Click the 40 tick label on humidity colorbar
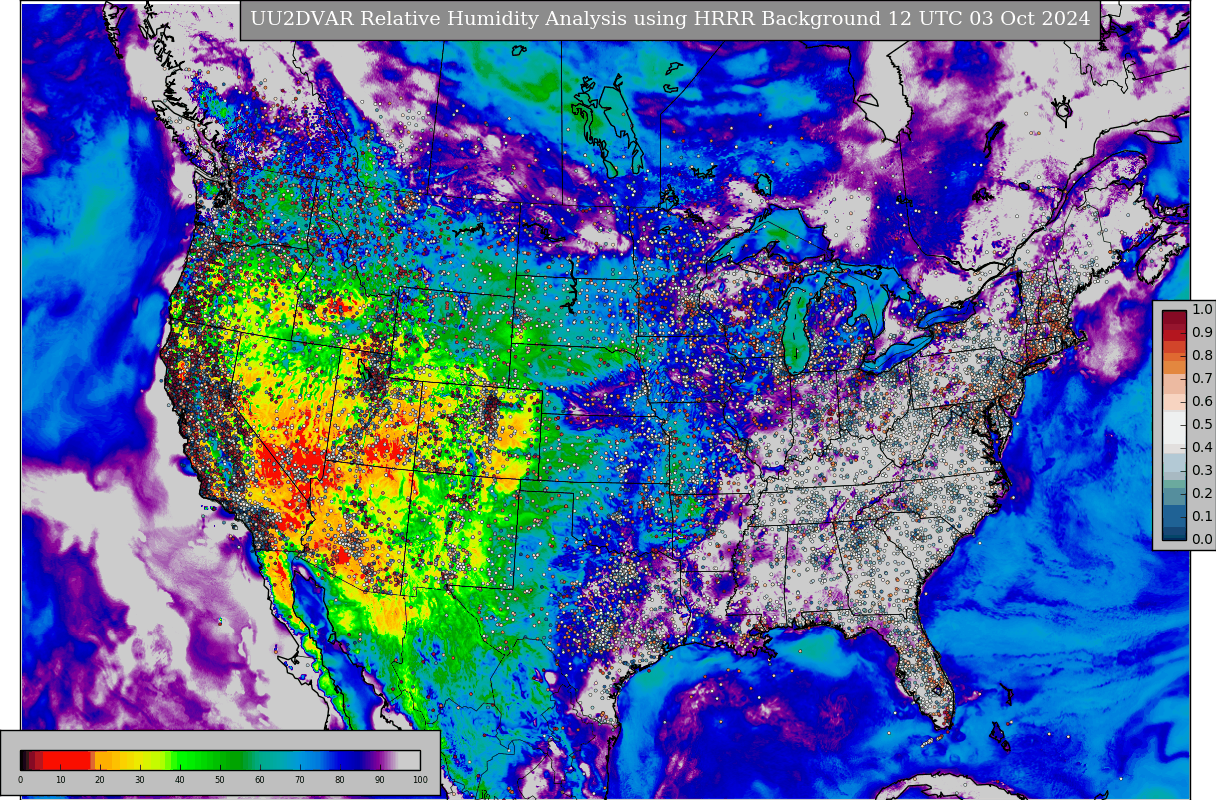Screen dimensions: 1216x800 (x=180, y=780)
